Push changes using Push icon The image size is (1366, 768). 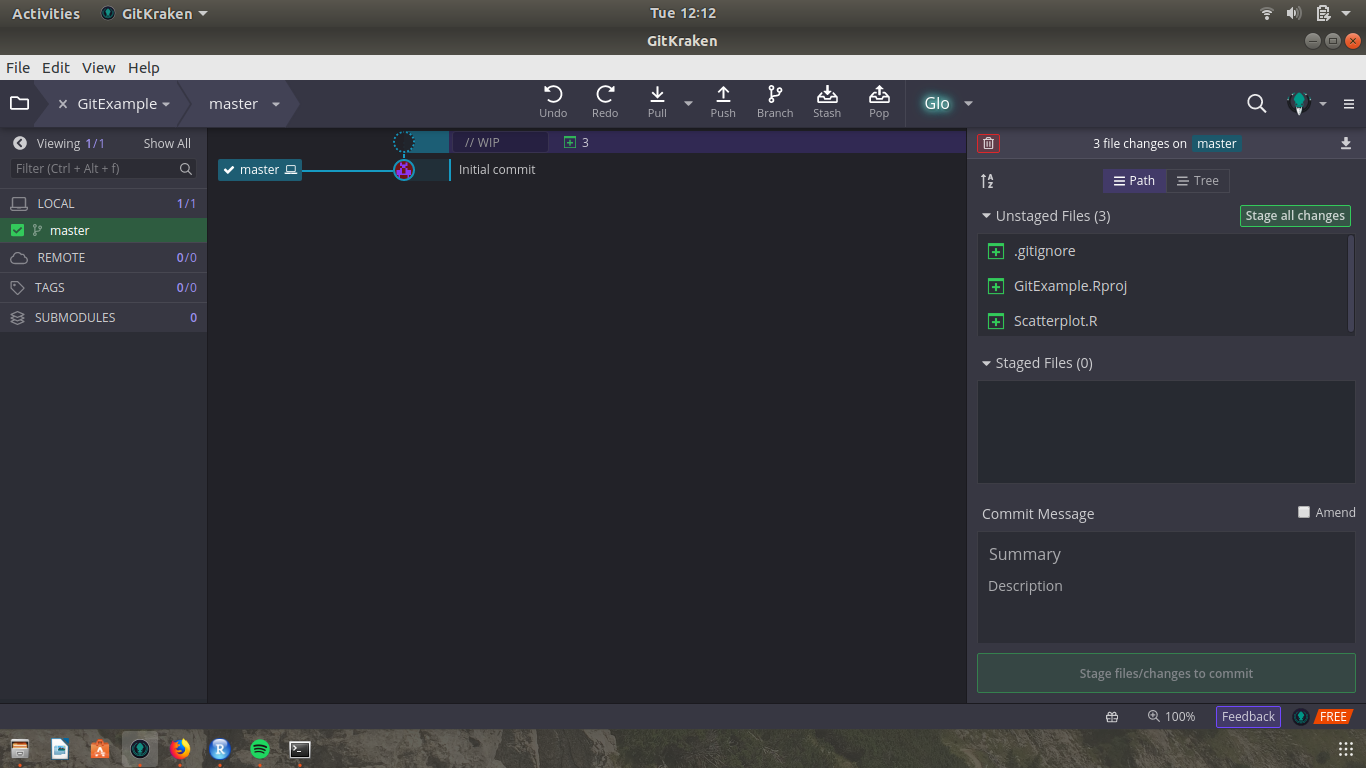click(x=723, y=95)
